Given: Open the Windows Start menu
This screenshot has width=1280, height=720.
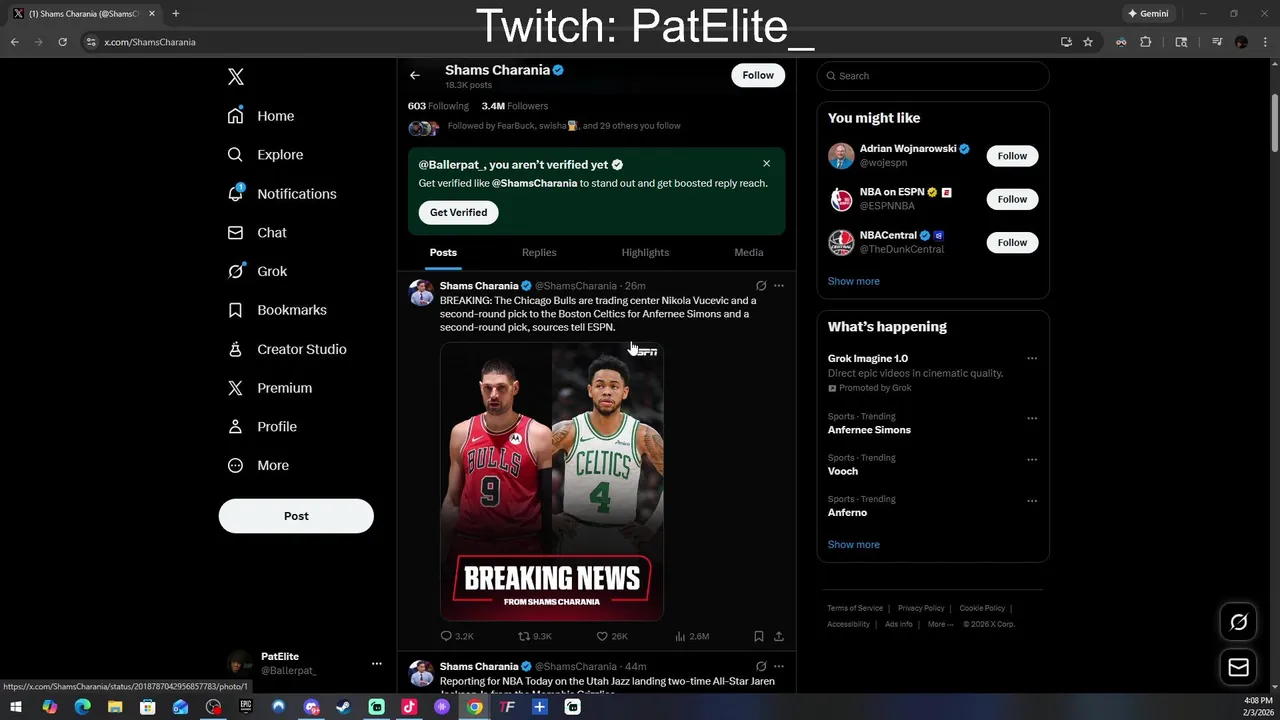Looking at the screenshot, I should pos(18,707).
